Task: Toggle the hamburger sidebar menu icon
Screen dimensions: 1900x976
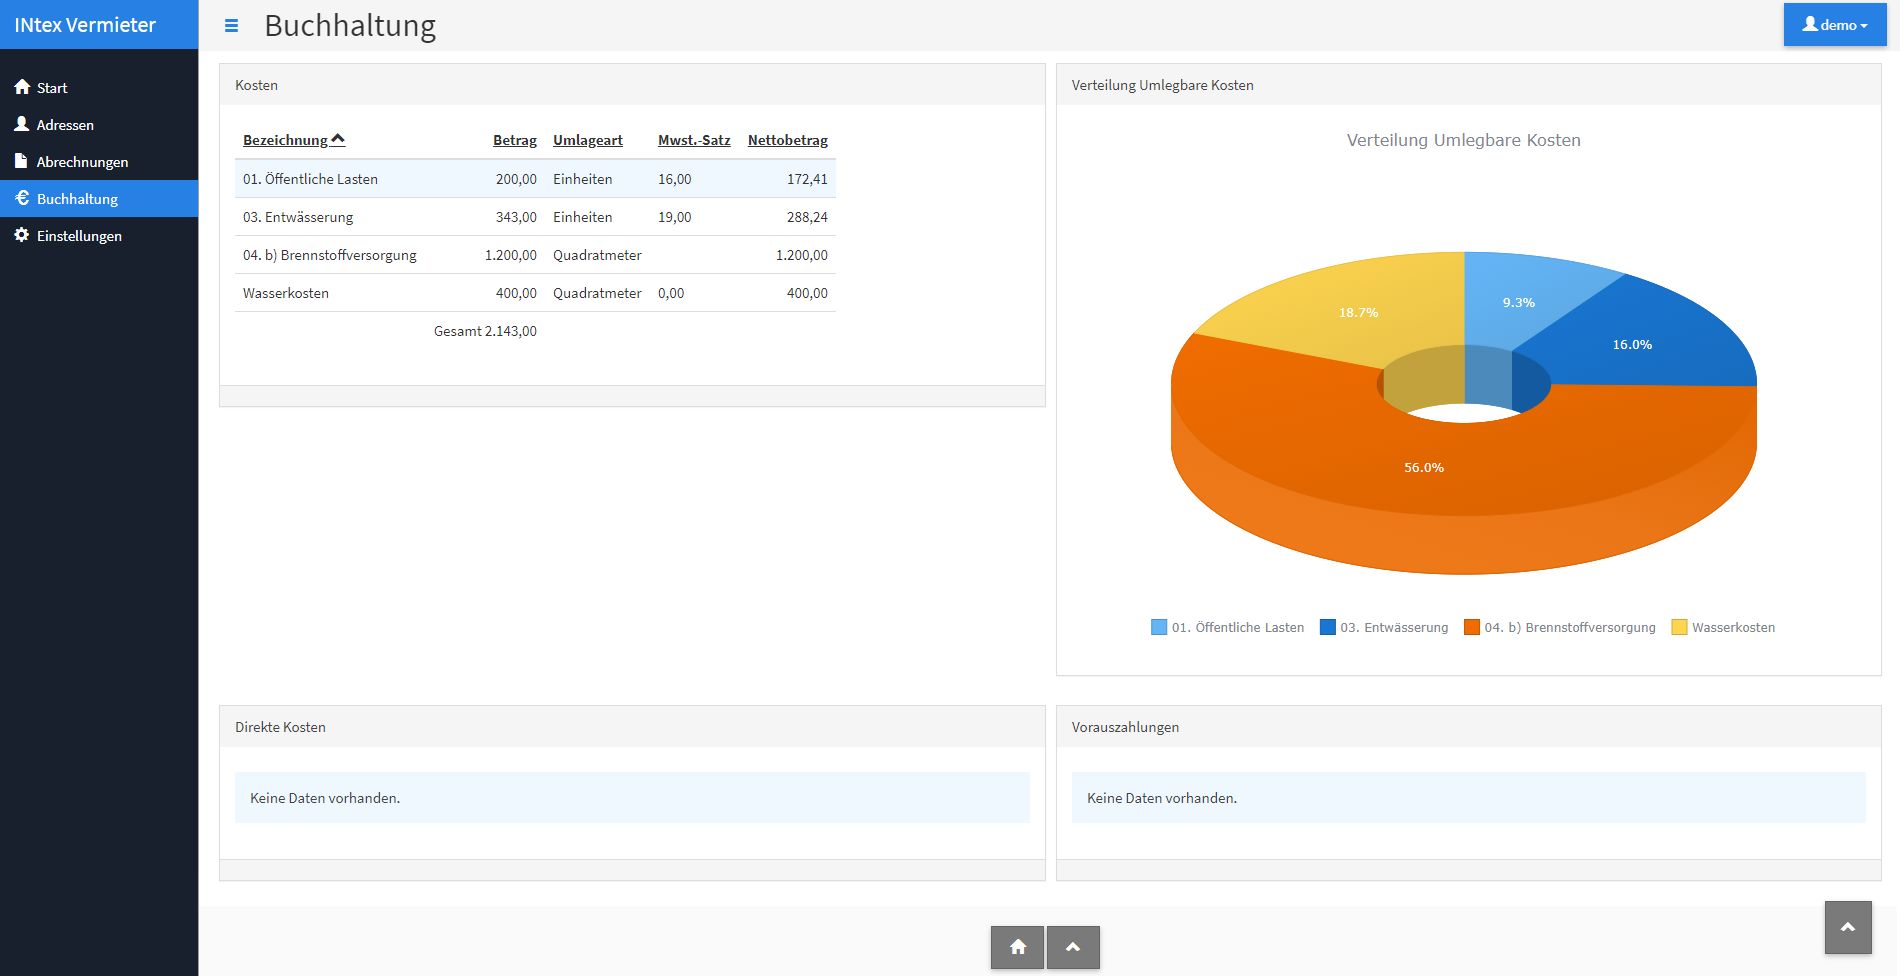Action: pos(231,26)
